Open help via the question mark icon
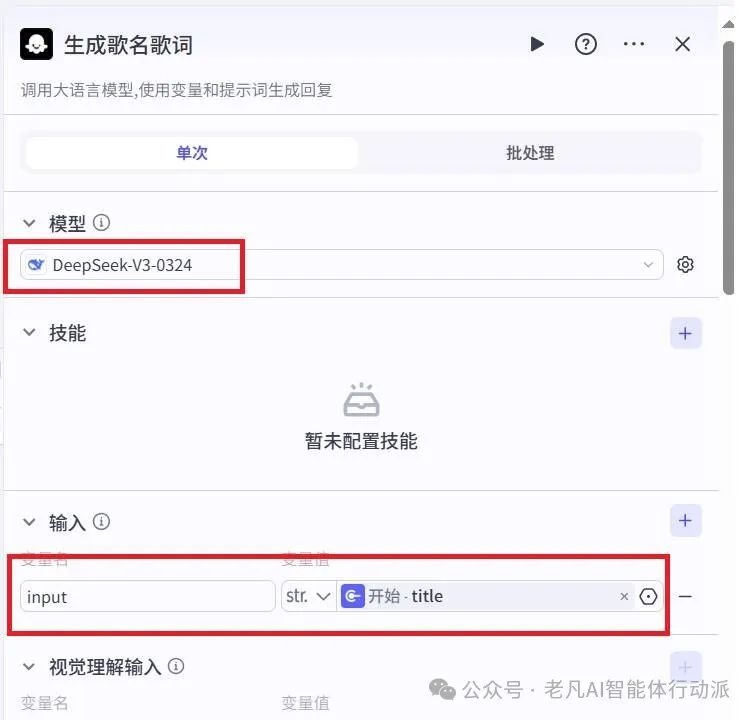The height and width of the screenshot is (720, 754). tap(585, 44)
